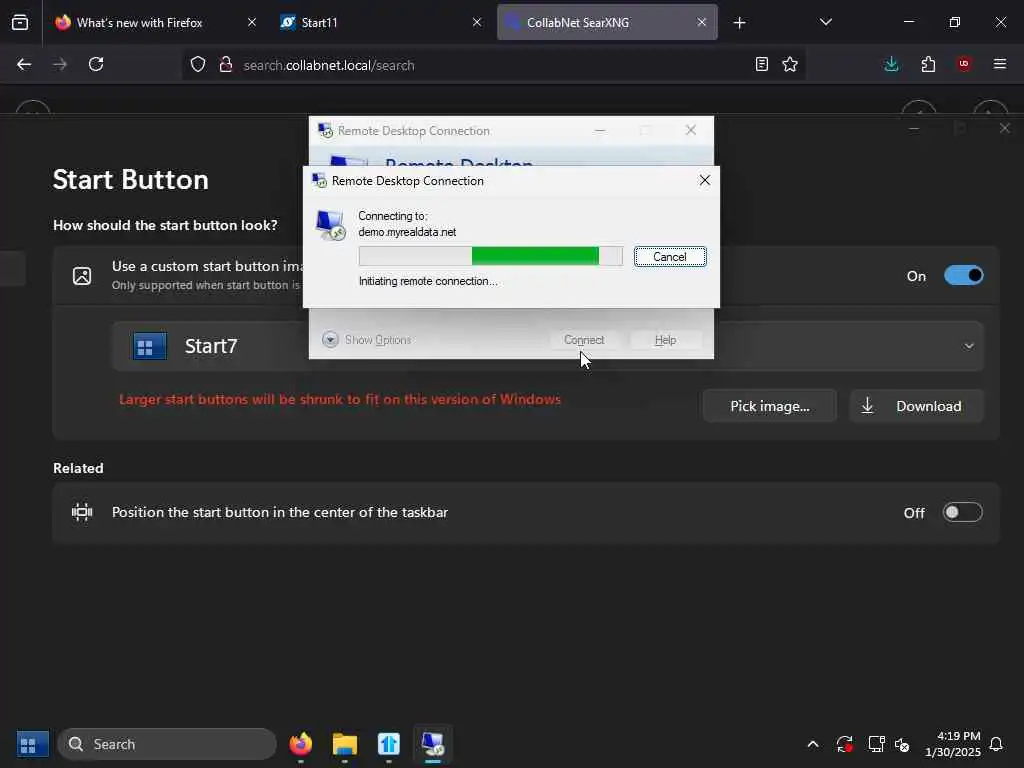The height and width of the screenshot is (768, 1024).
Task: Bookmark this page star icon
Action: [x=790, y=64]
